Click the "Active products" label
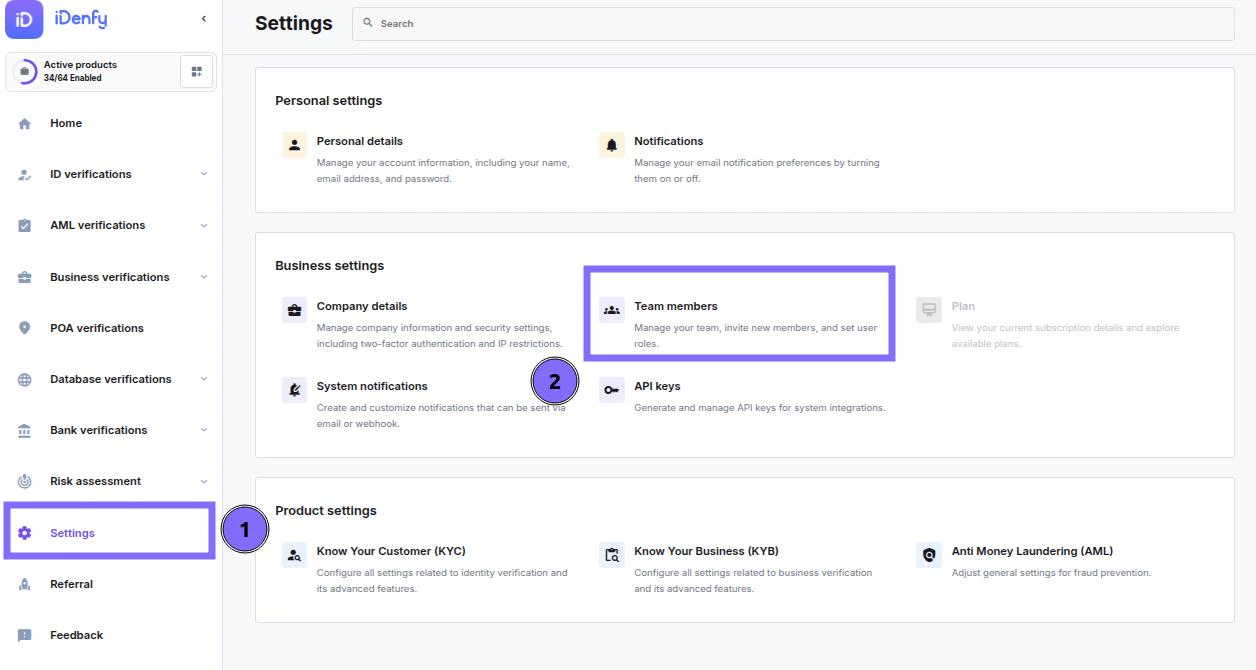This screenshot has width=1256, height=670. [80, 65]
